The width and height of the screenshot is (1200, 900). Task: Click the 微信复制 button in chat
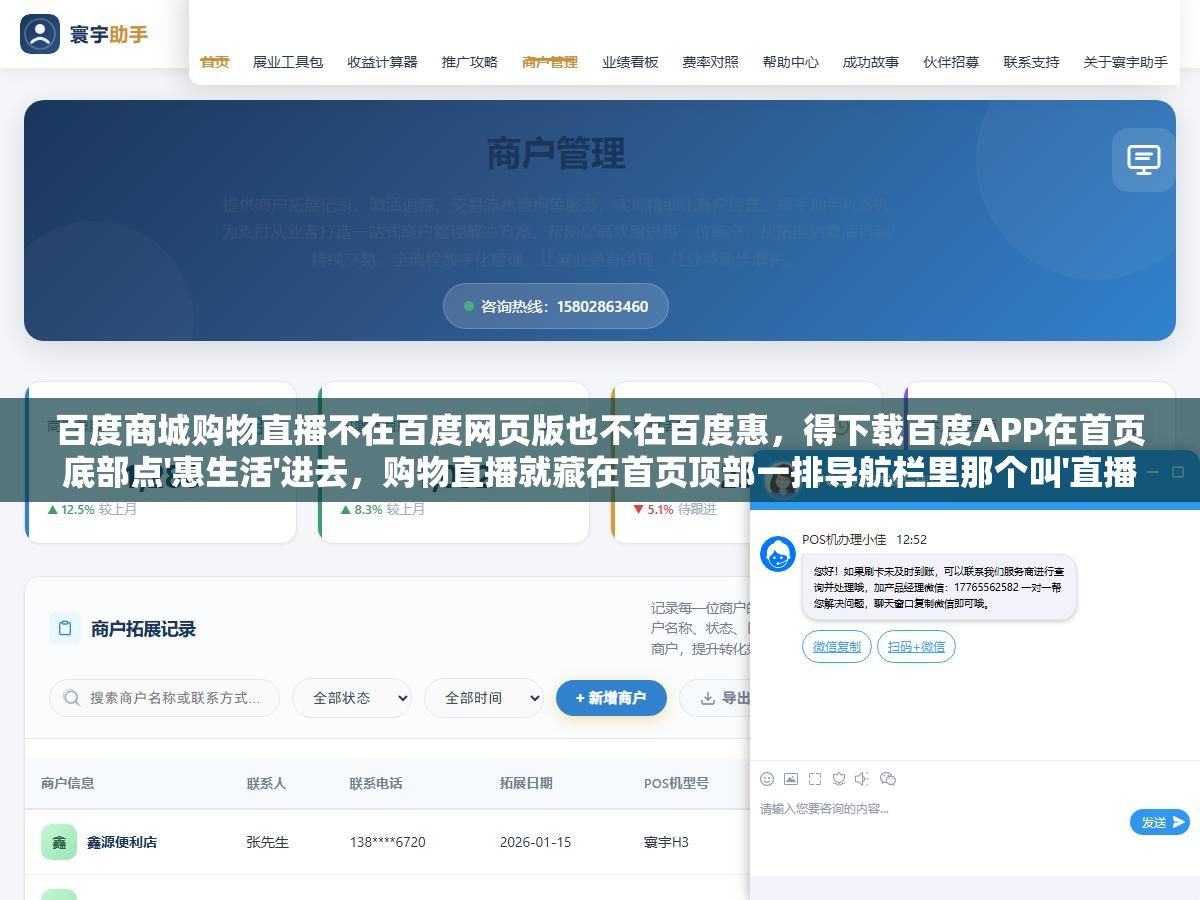(837, 647)
